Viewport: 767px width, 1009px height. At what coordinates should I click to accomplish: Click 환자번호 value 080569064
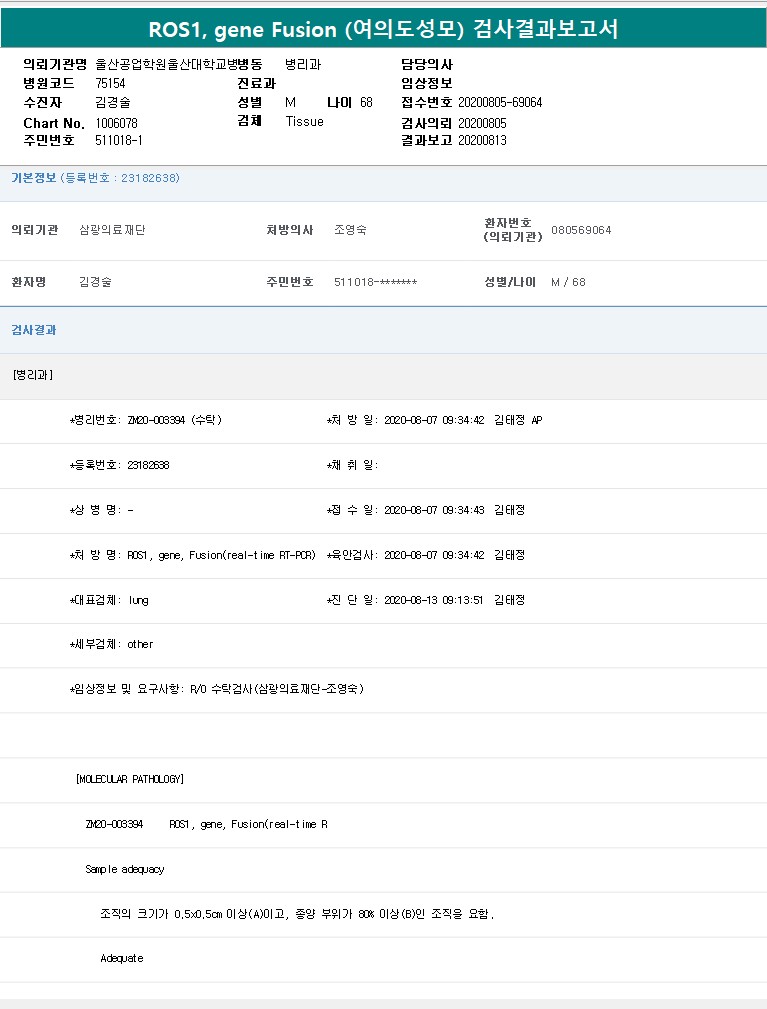(581, 230)
